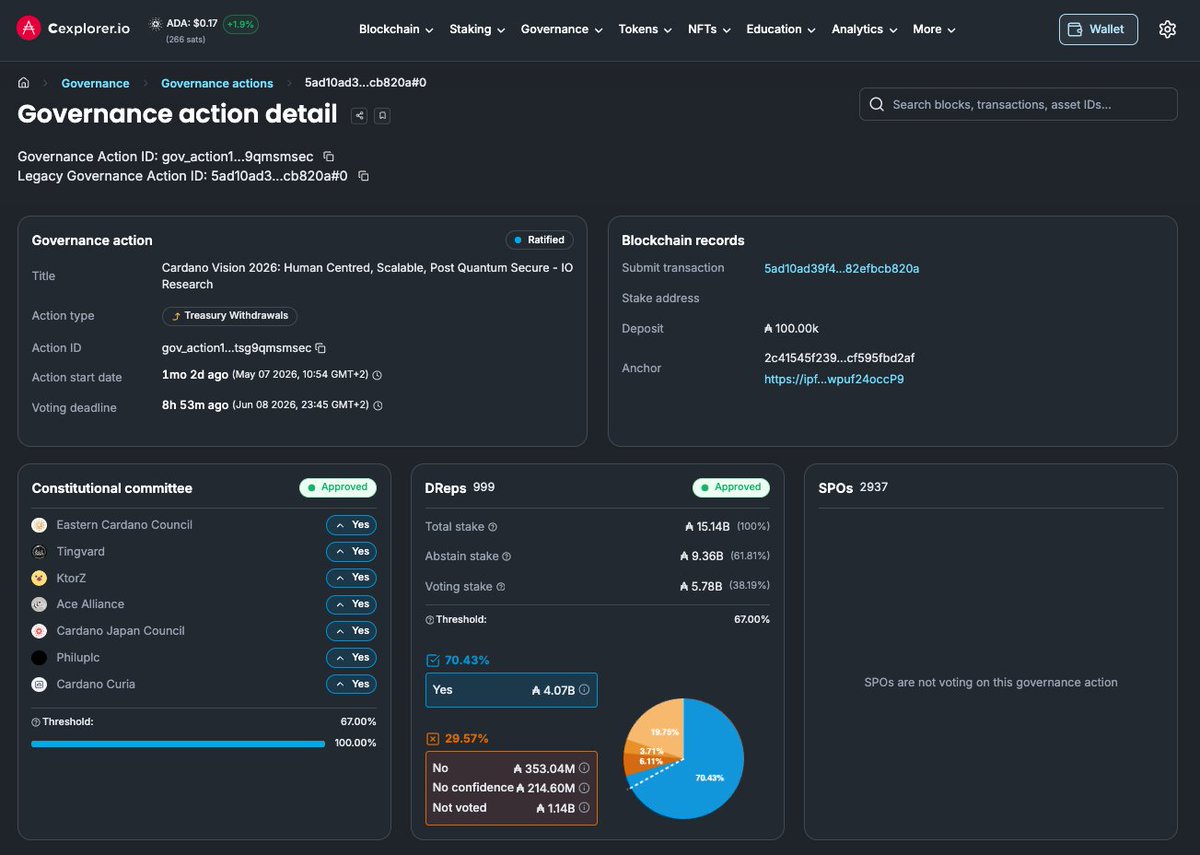Click the Ace Alliance avatar icon
1200x855 pixels.
39,604
